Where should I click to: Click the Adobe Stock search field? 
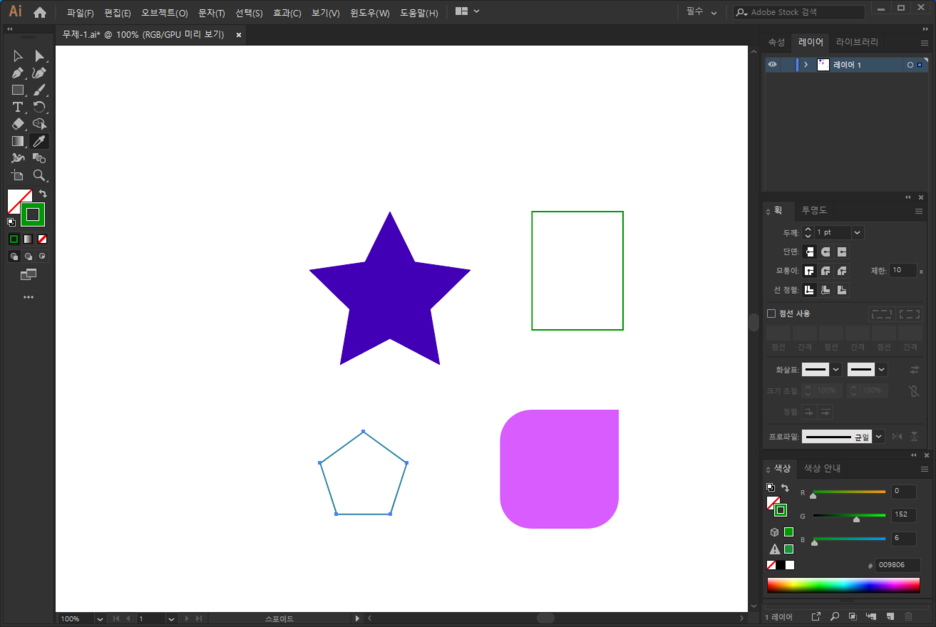[x=799, y=12]
